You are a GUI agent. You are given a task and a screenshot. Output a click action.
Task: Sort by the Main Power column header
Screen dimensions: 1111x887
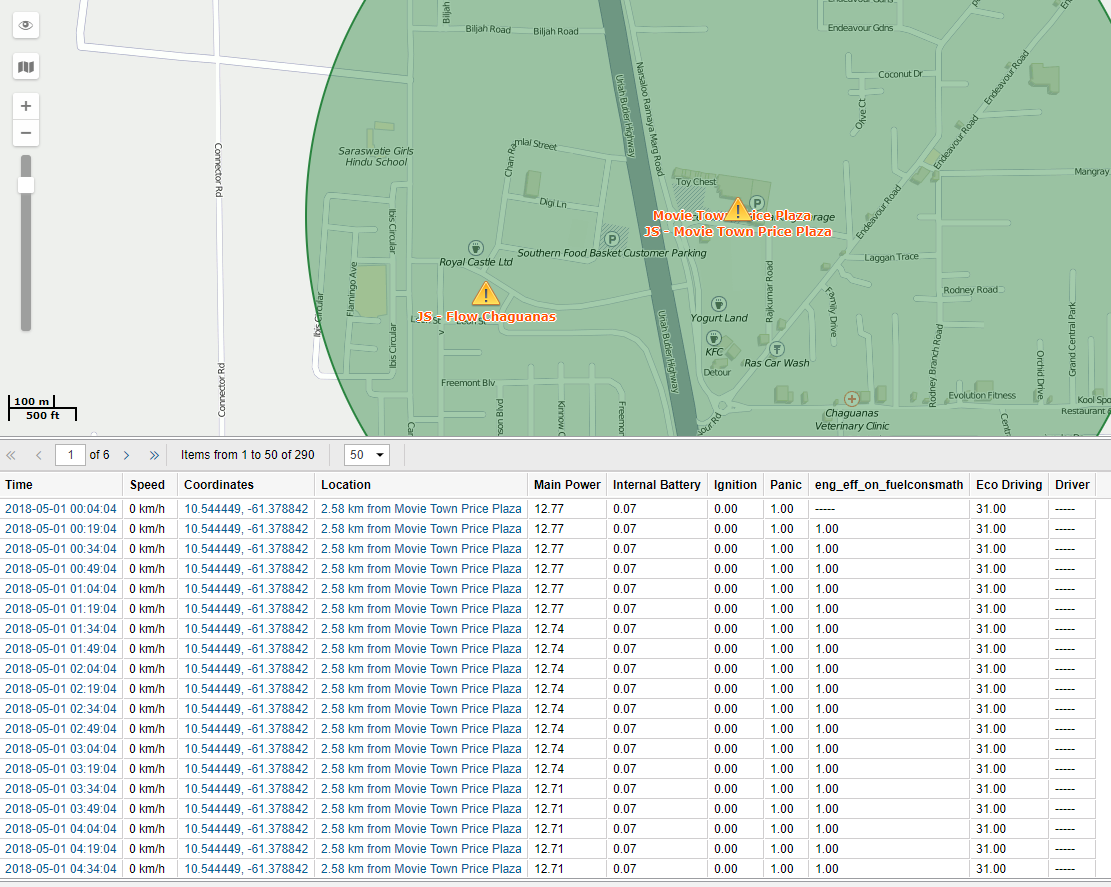[567, 485]
